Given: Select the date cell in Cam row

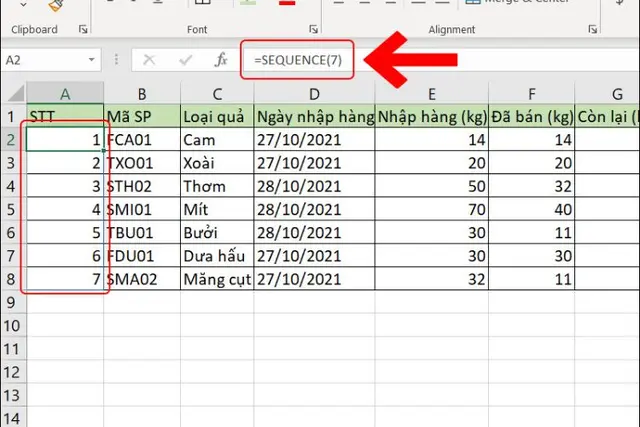Looking at the screenshot, I should coord(314,140).
